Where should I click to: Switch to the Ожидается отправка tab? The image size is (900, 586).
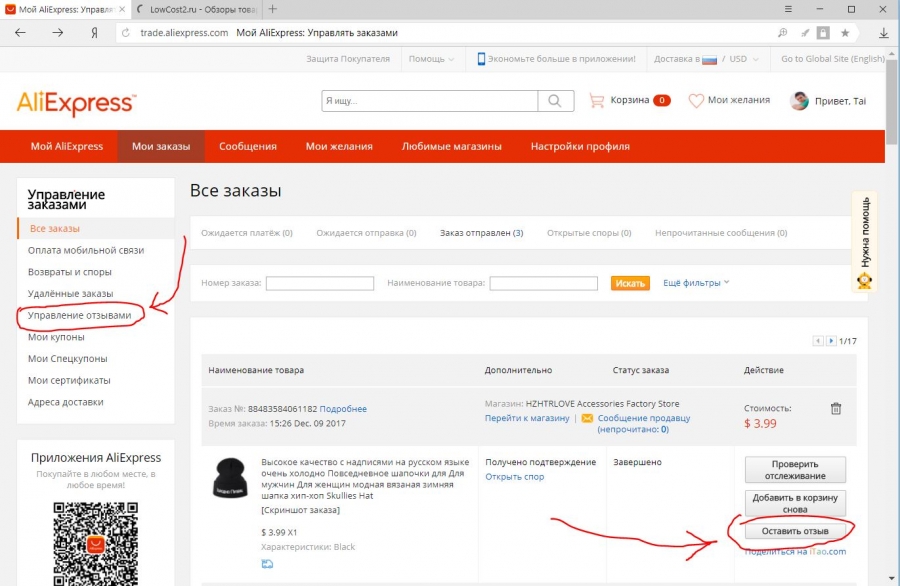pyautogui.click(x=366, y=233)
